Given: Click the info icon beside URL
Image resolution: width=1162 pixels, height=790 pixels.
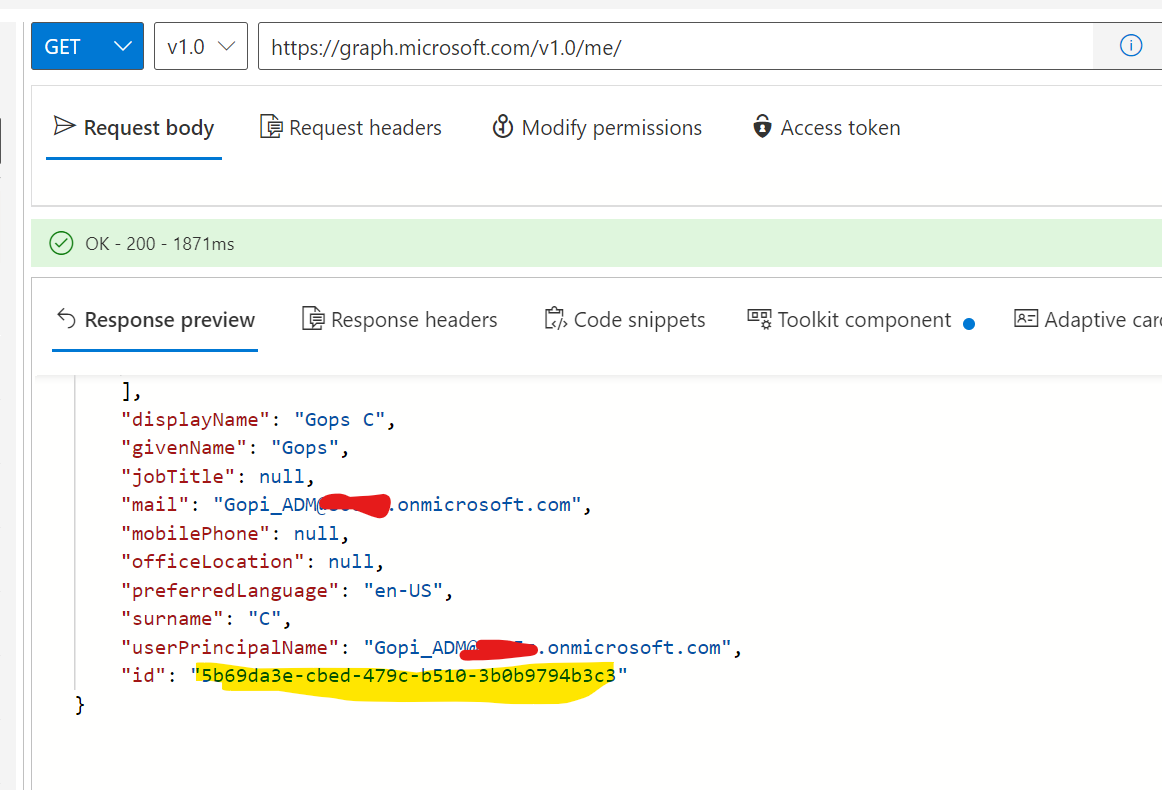Looking at the screenshot, I should coord(1130,46).
